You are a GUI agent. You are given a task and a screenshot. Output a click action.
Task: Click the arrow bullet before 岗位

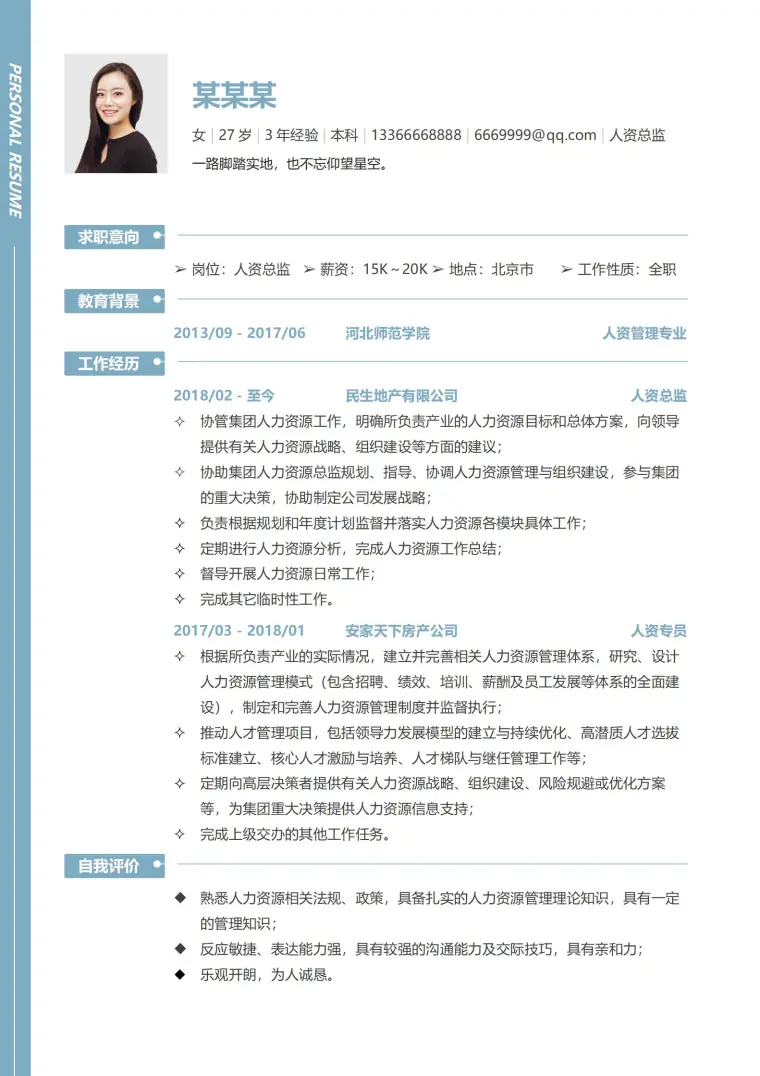click(180, 270)
